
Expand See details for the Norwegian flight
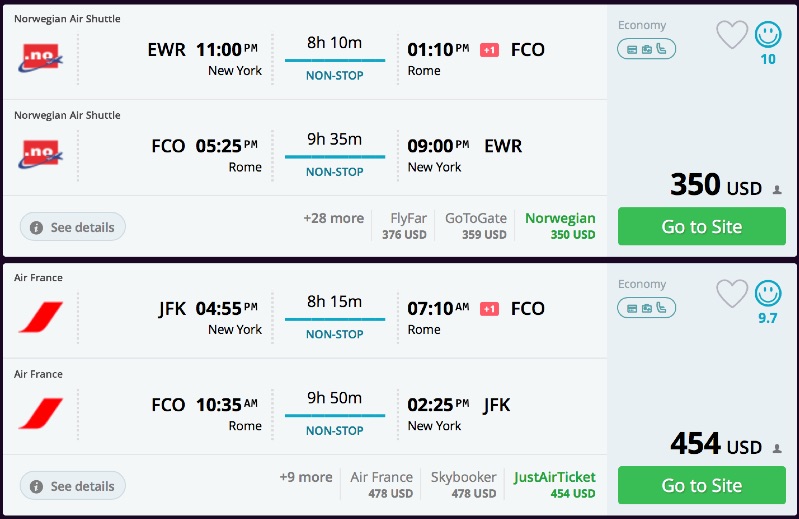pyautogui.click(x=73, y=227)
